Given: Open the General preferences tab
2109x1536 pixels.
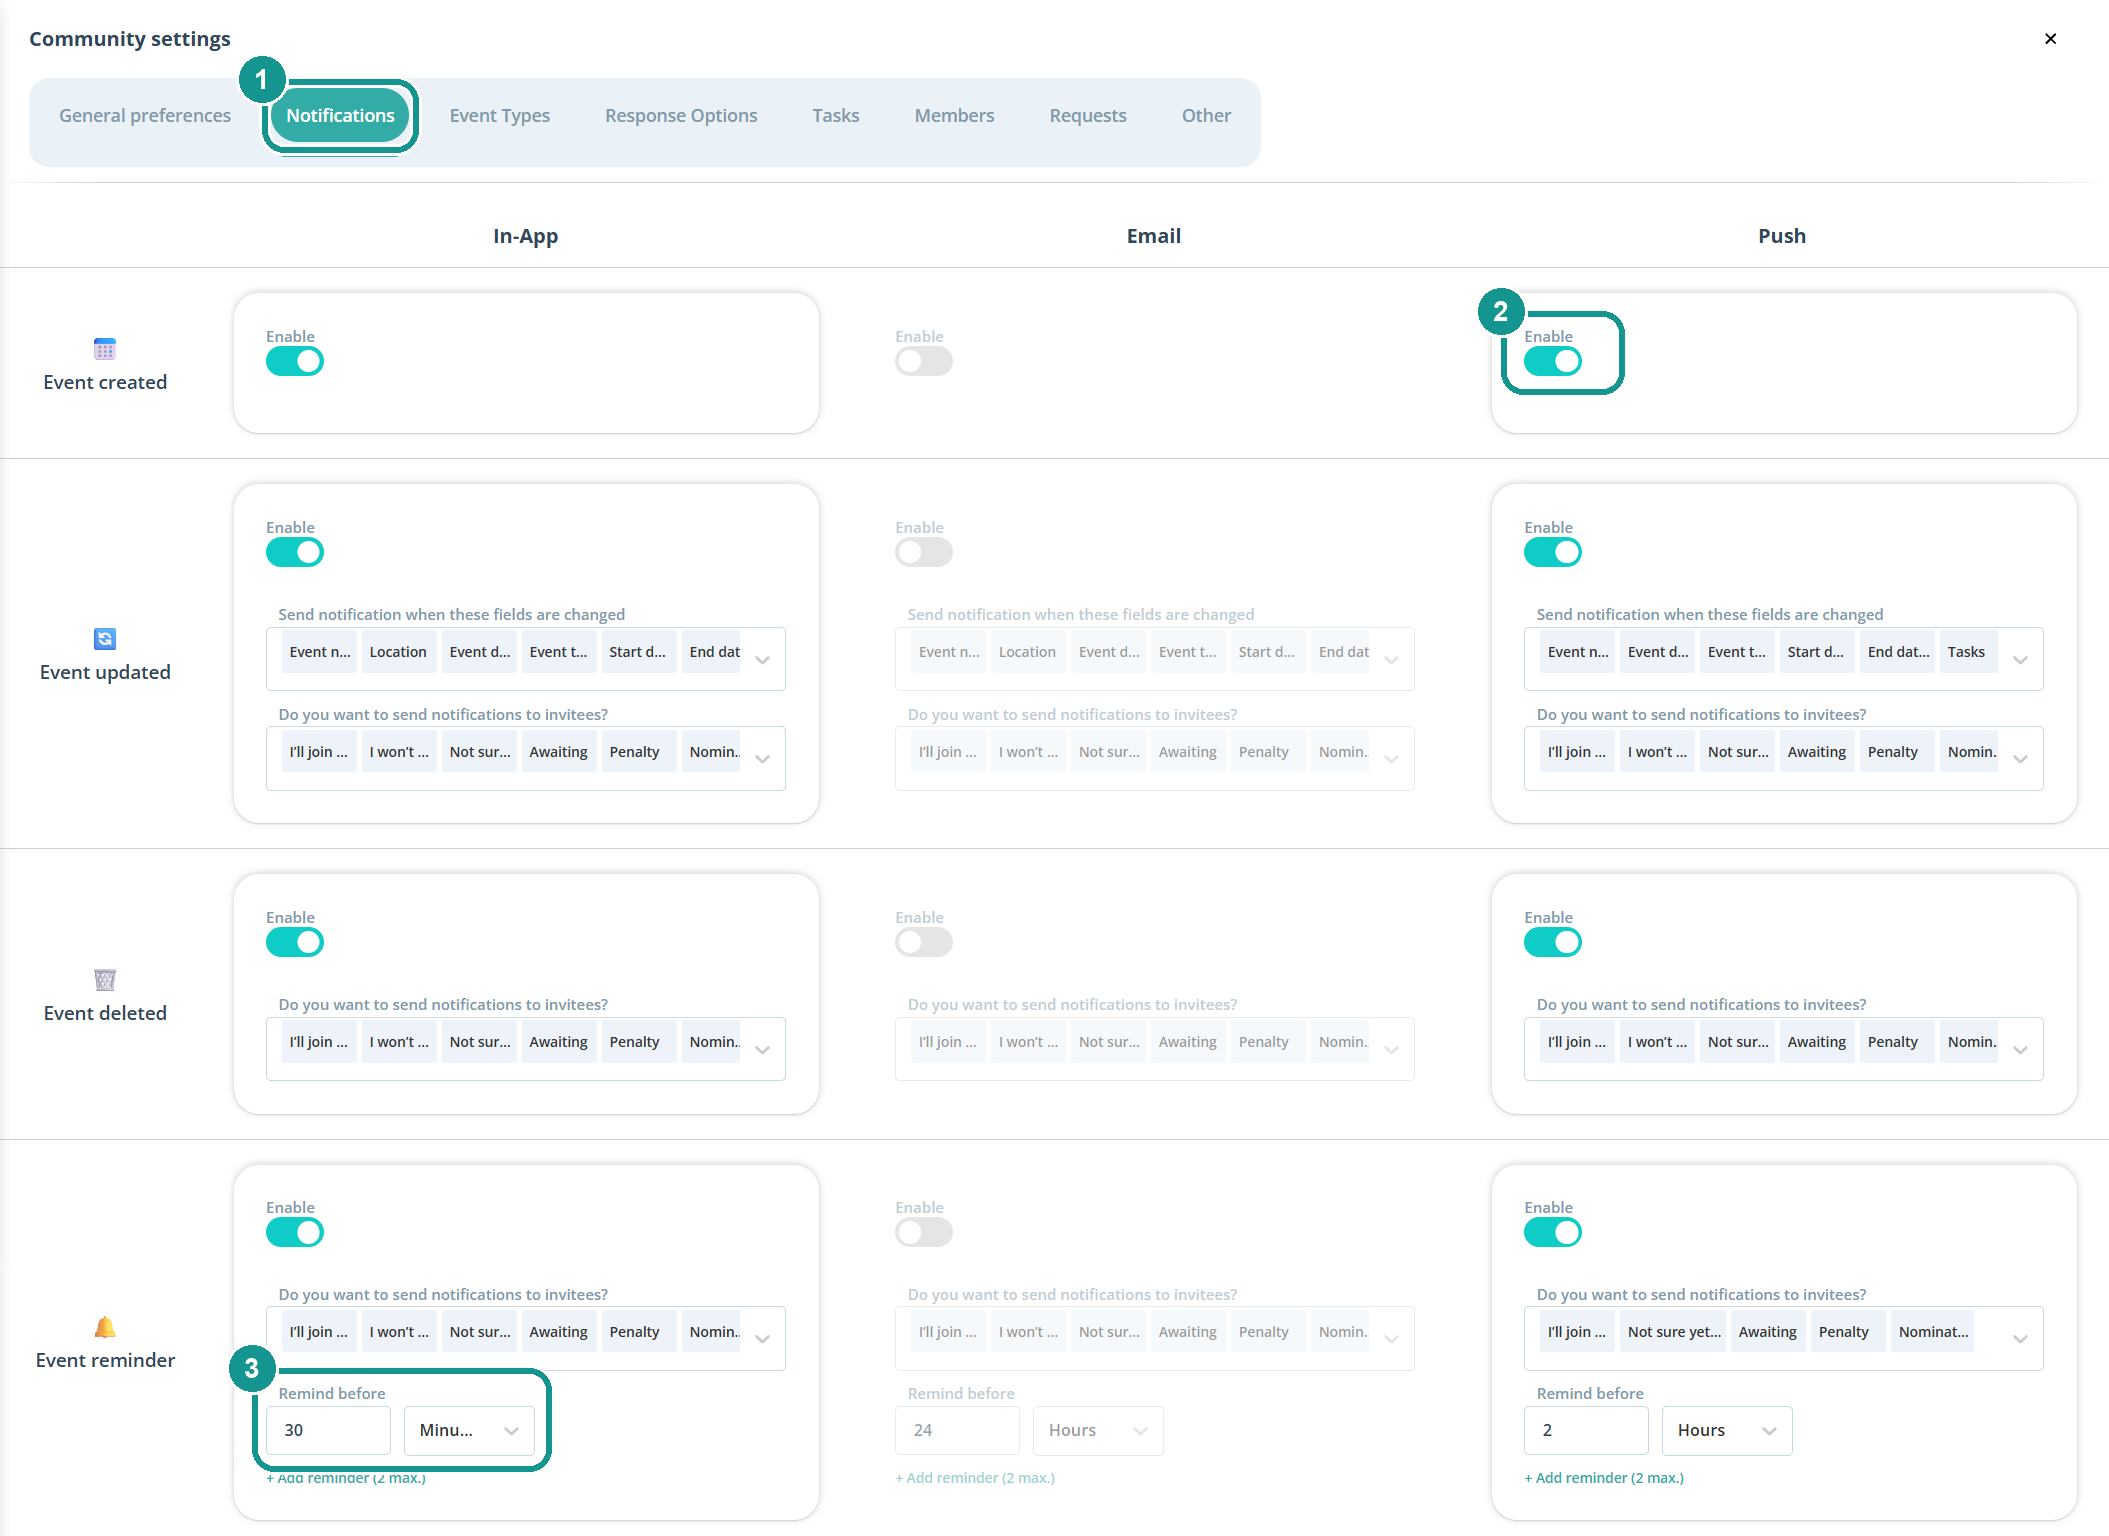Looking at the screenshot, I should [x=145, y=116].
